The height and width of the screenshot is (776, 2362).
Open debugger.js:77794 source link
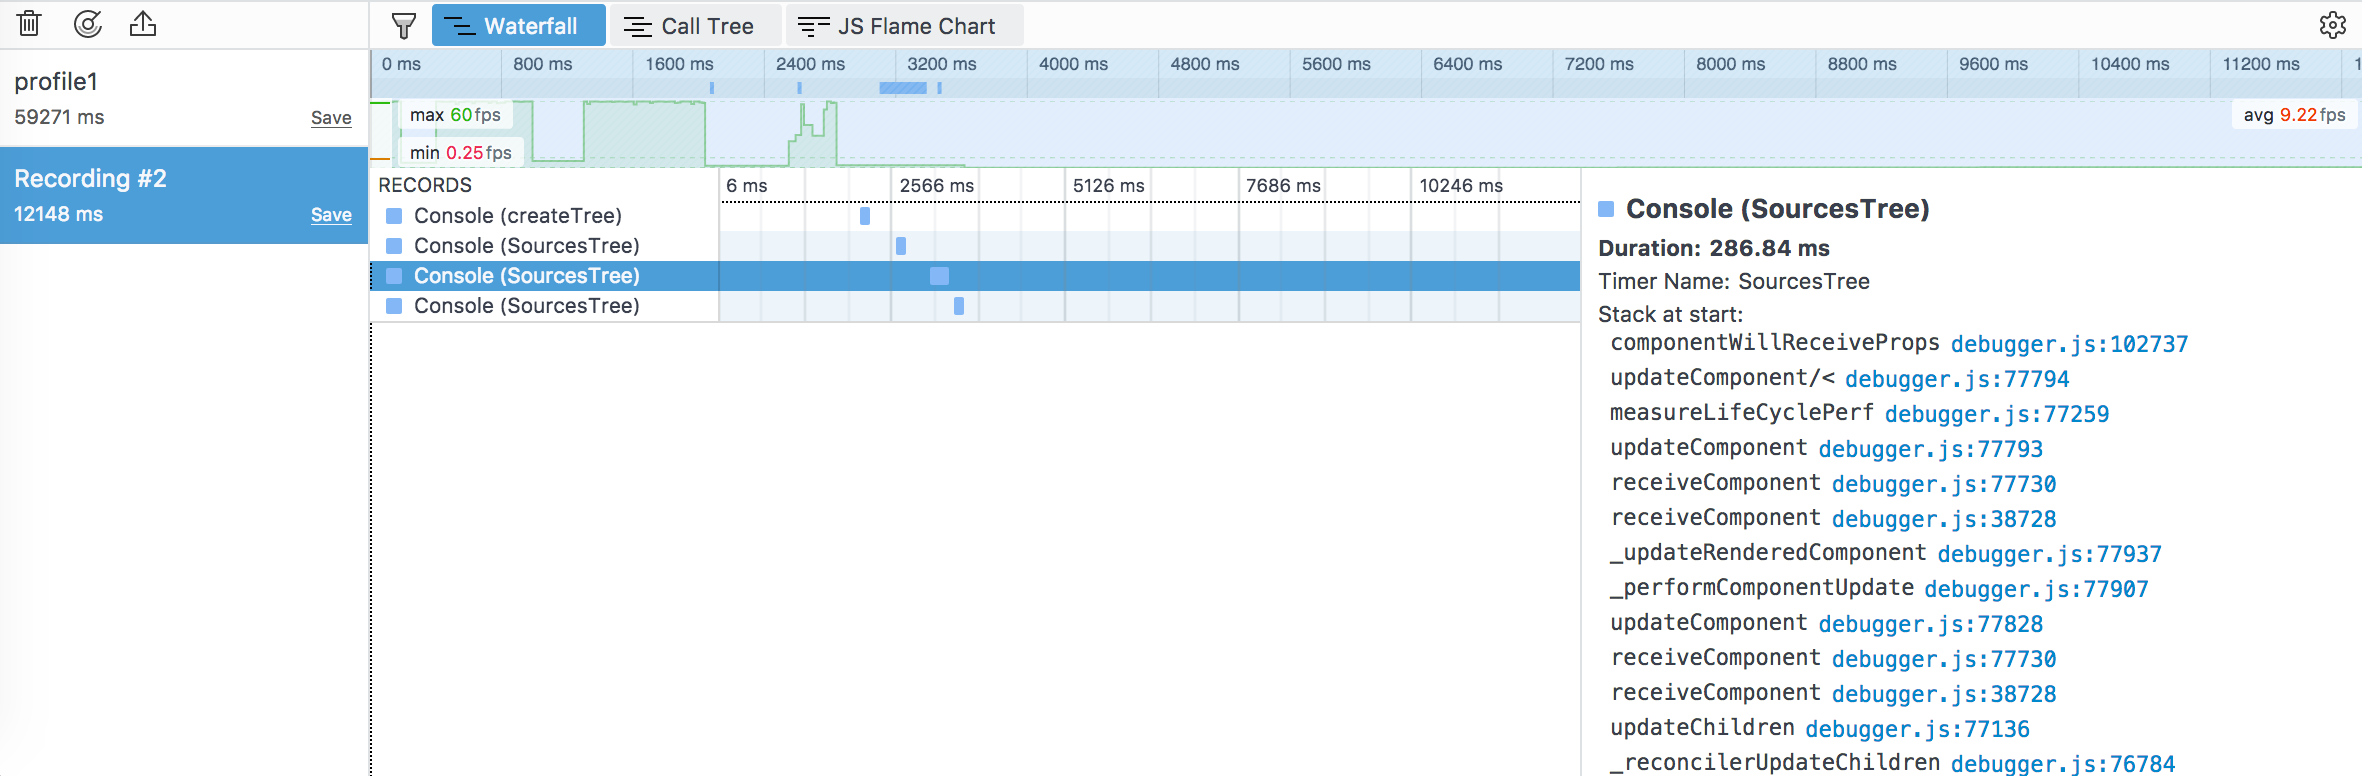1957,379
